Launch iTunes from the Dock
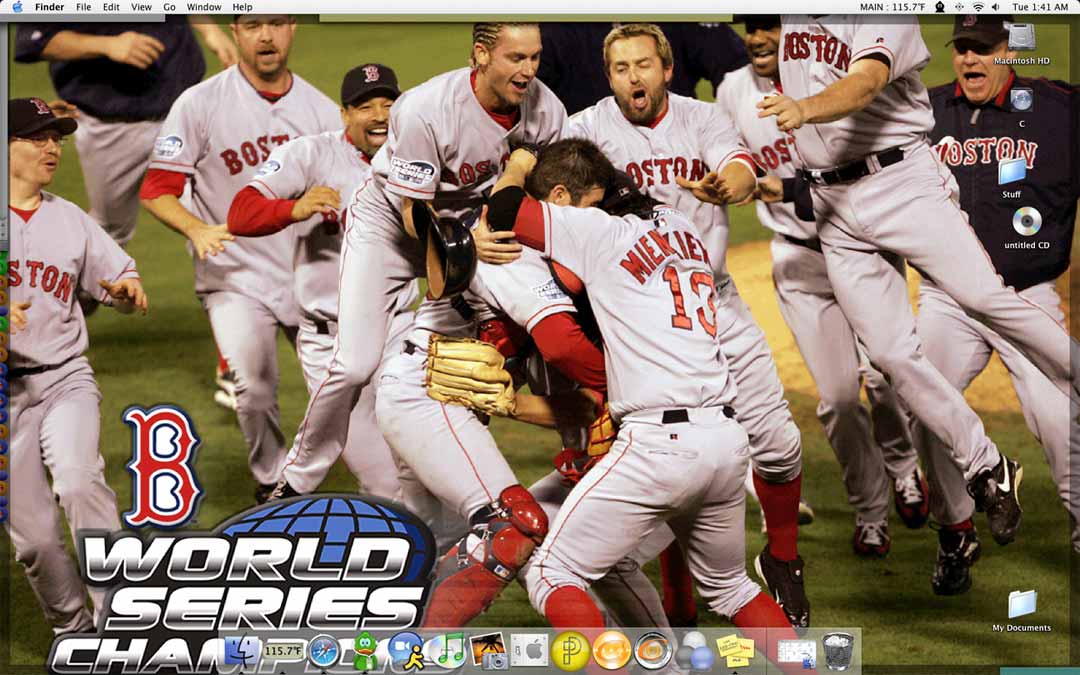This screenshot has width=1080, height=675. [x=448, y=651]
